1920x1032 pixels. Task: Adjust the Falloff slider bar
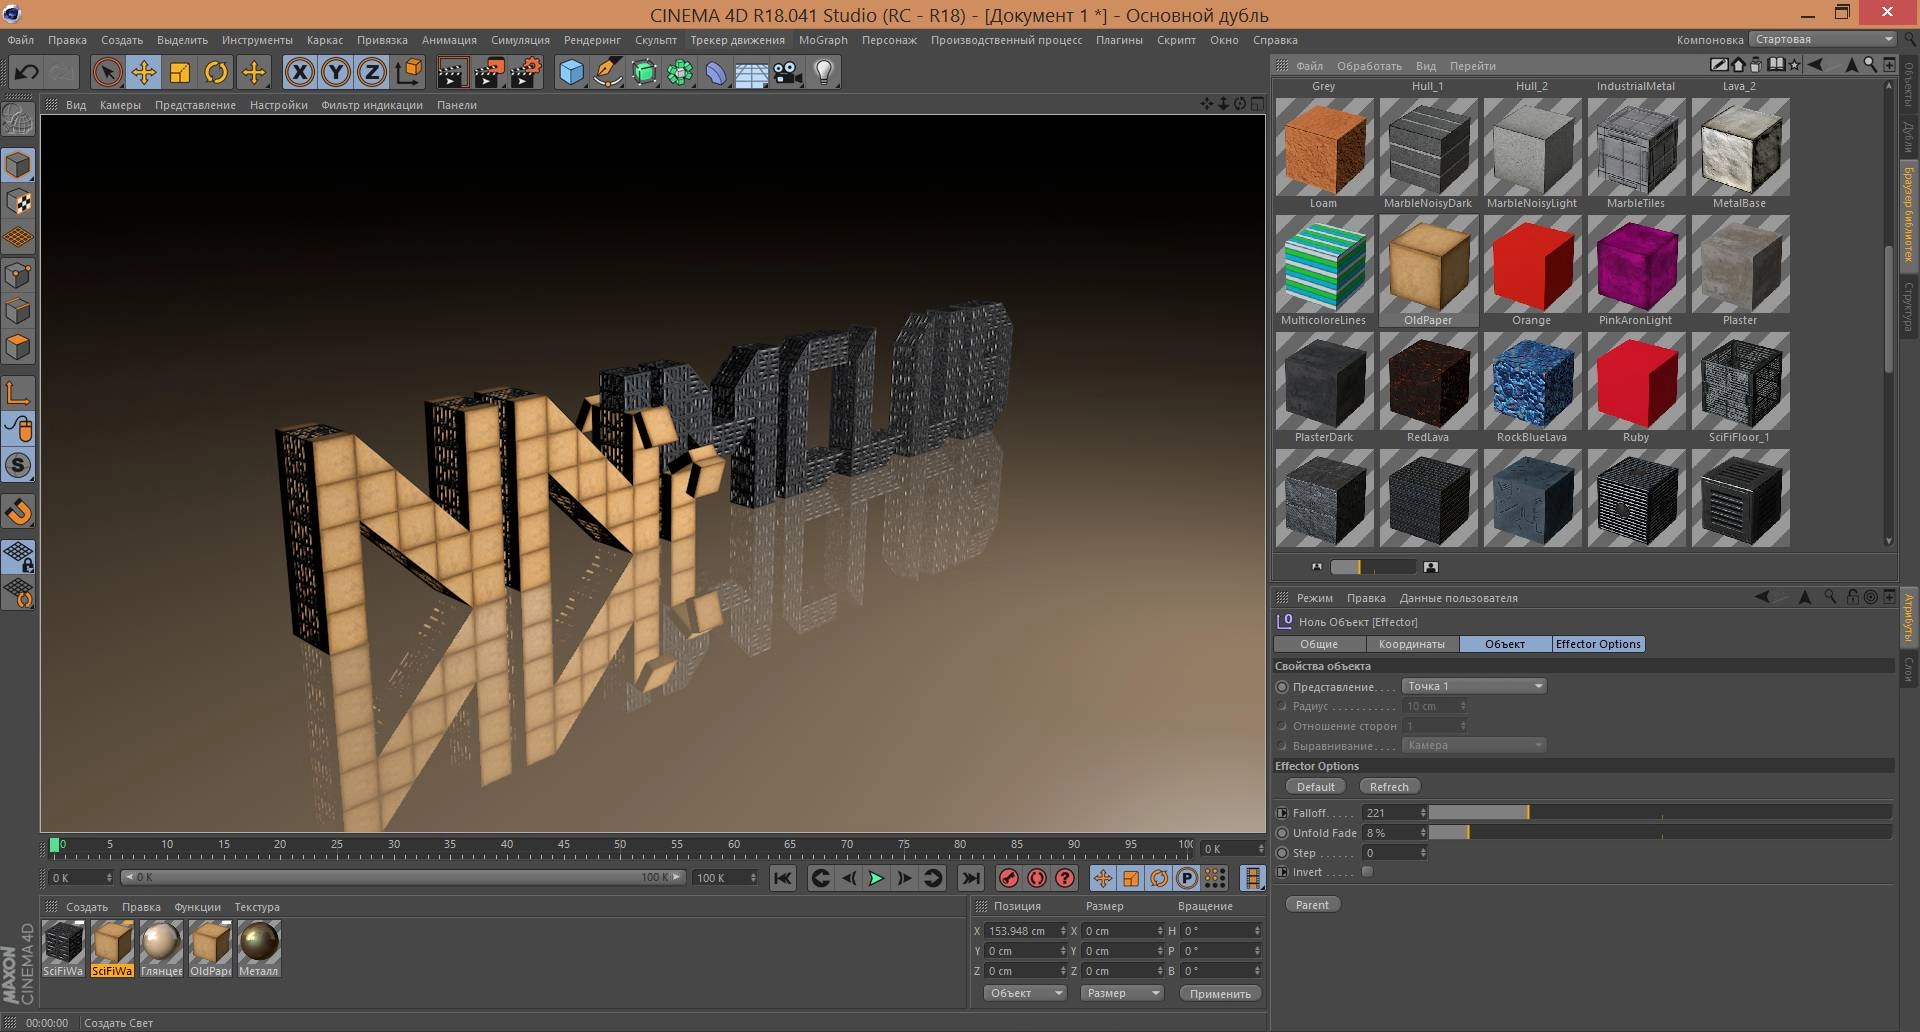[1660, 812]
